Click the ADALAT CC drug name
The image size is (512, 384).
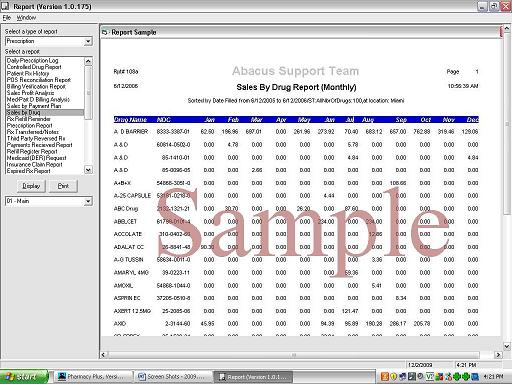pos(129,247)
